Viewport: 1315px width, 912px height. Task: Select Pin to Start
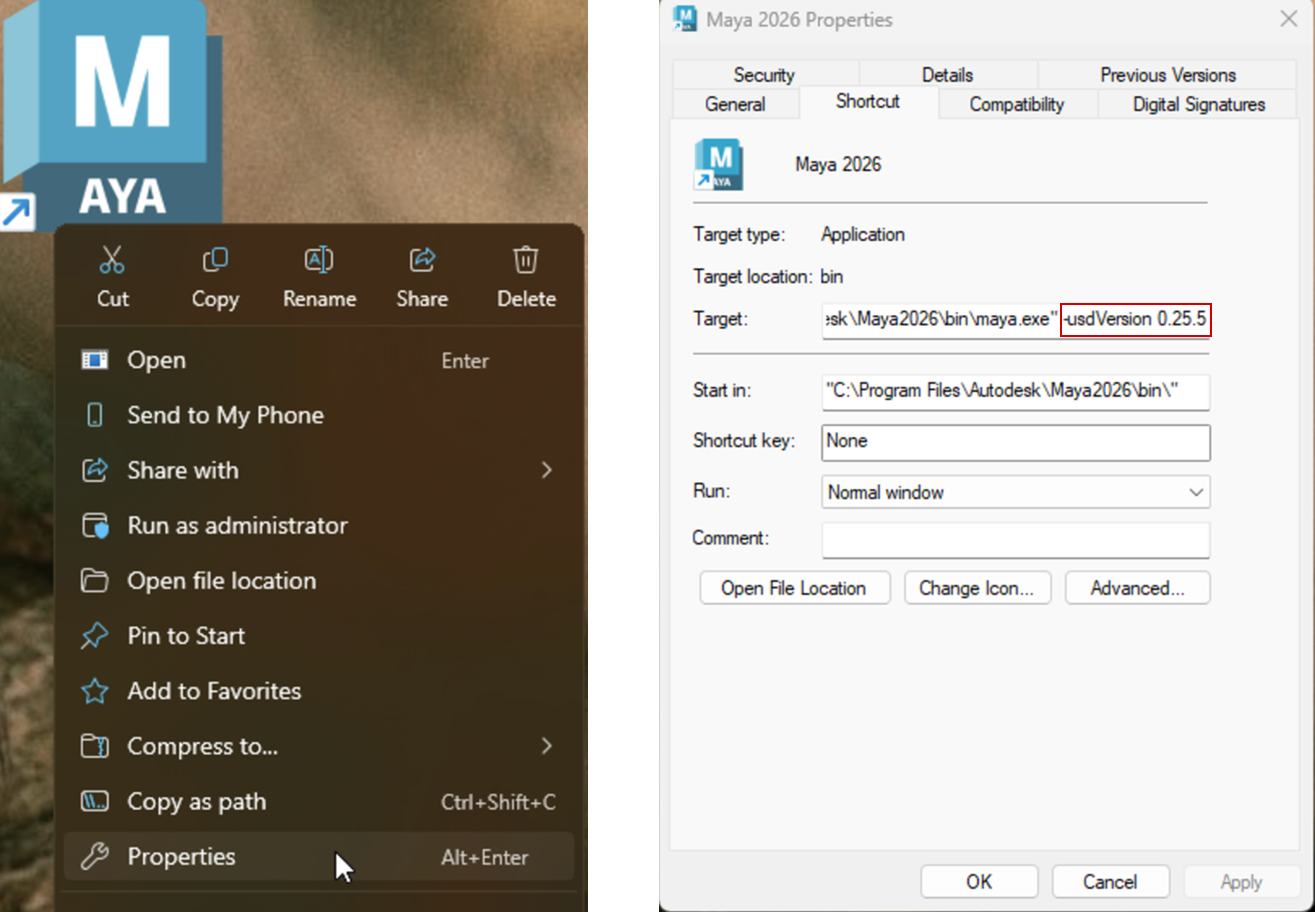click(x=319, y=636)
